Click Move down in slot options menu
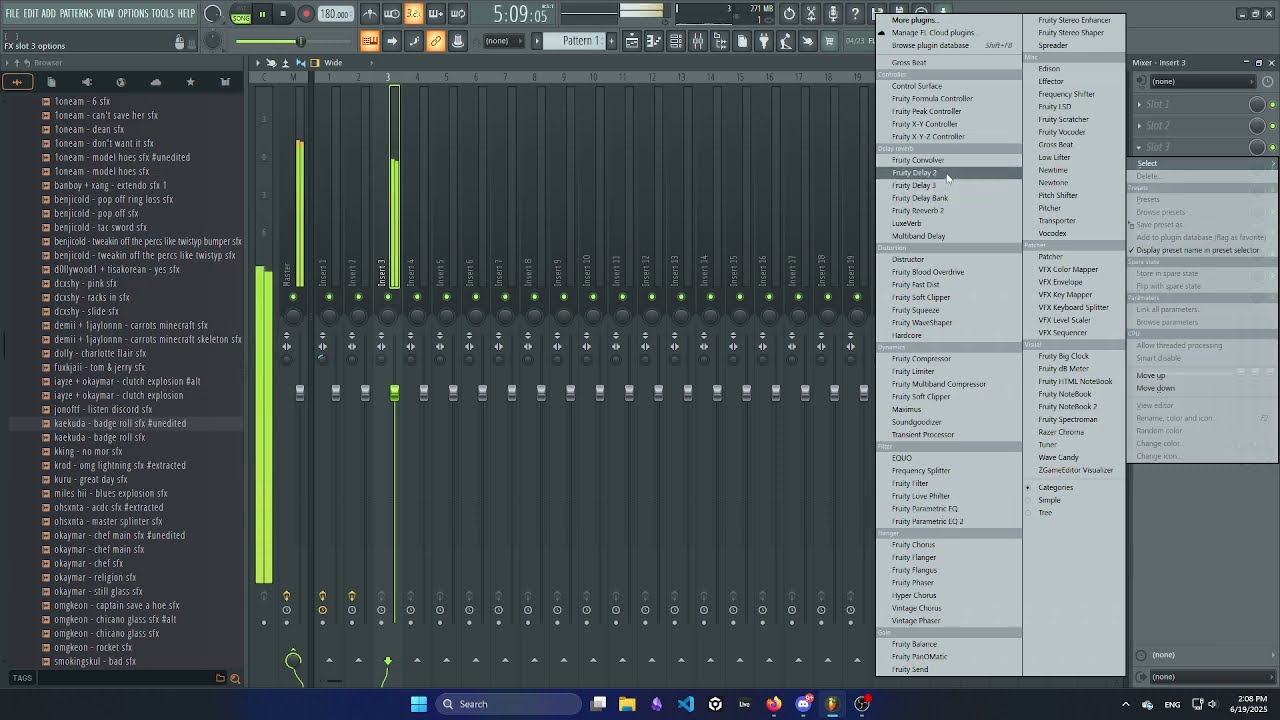This screenshot has height=720, width=1280. tap(1203, 389)
